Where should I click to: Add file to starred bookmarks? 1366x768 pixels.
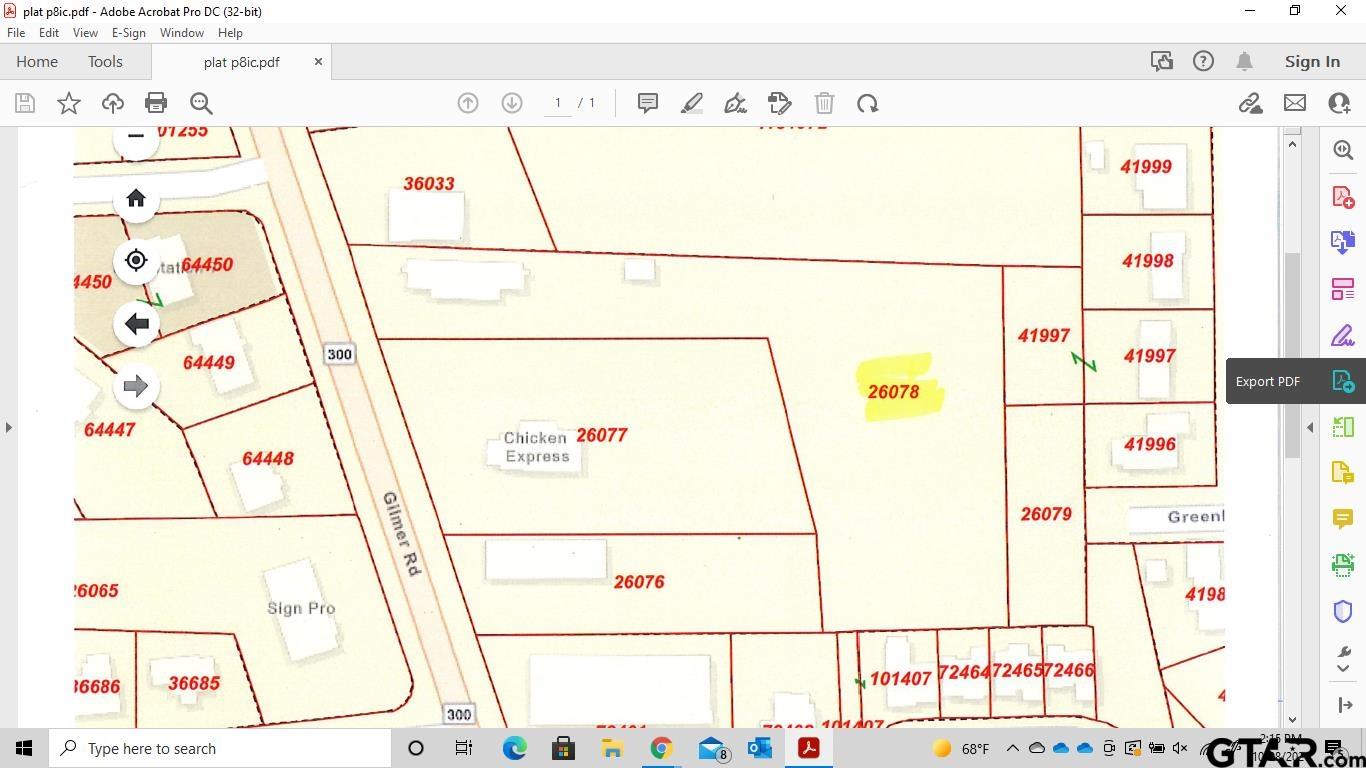coord(69,103)
